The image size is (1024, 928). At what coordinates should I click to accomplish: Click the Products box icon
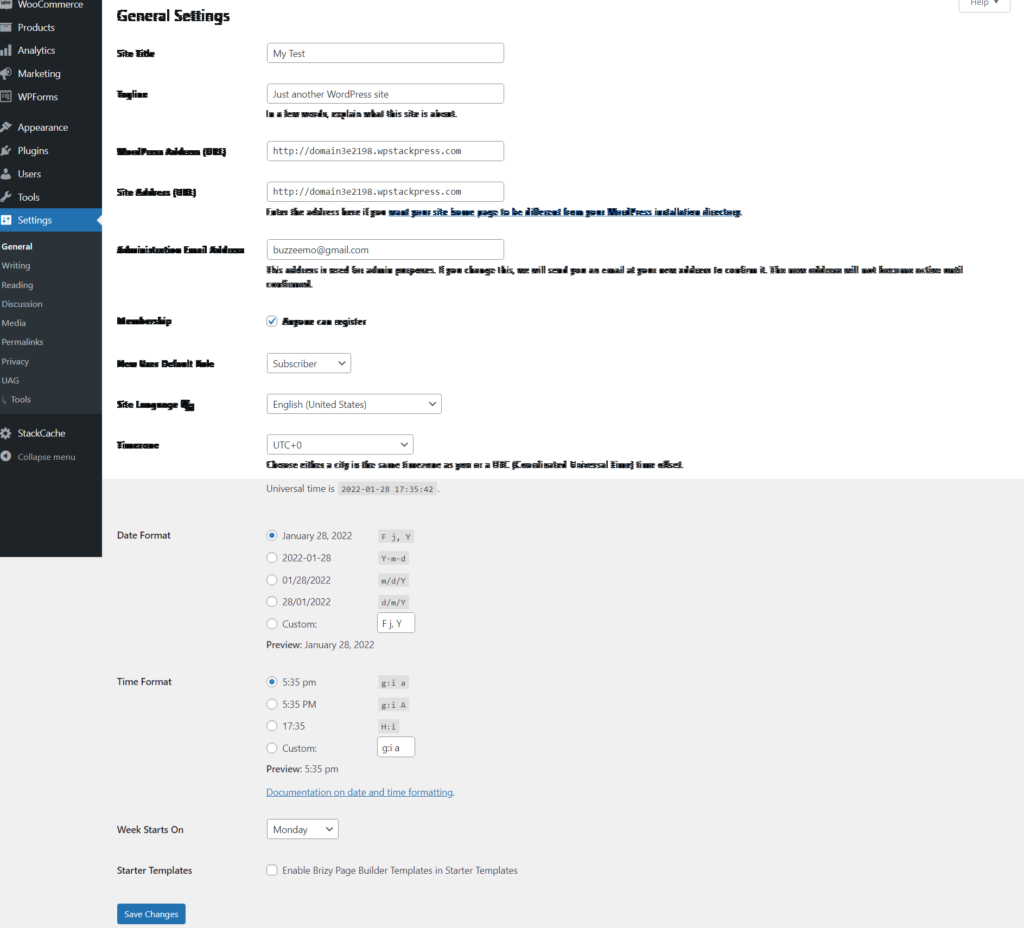click(x=6, y=27)
